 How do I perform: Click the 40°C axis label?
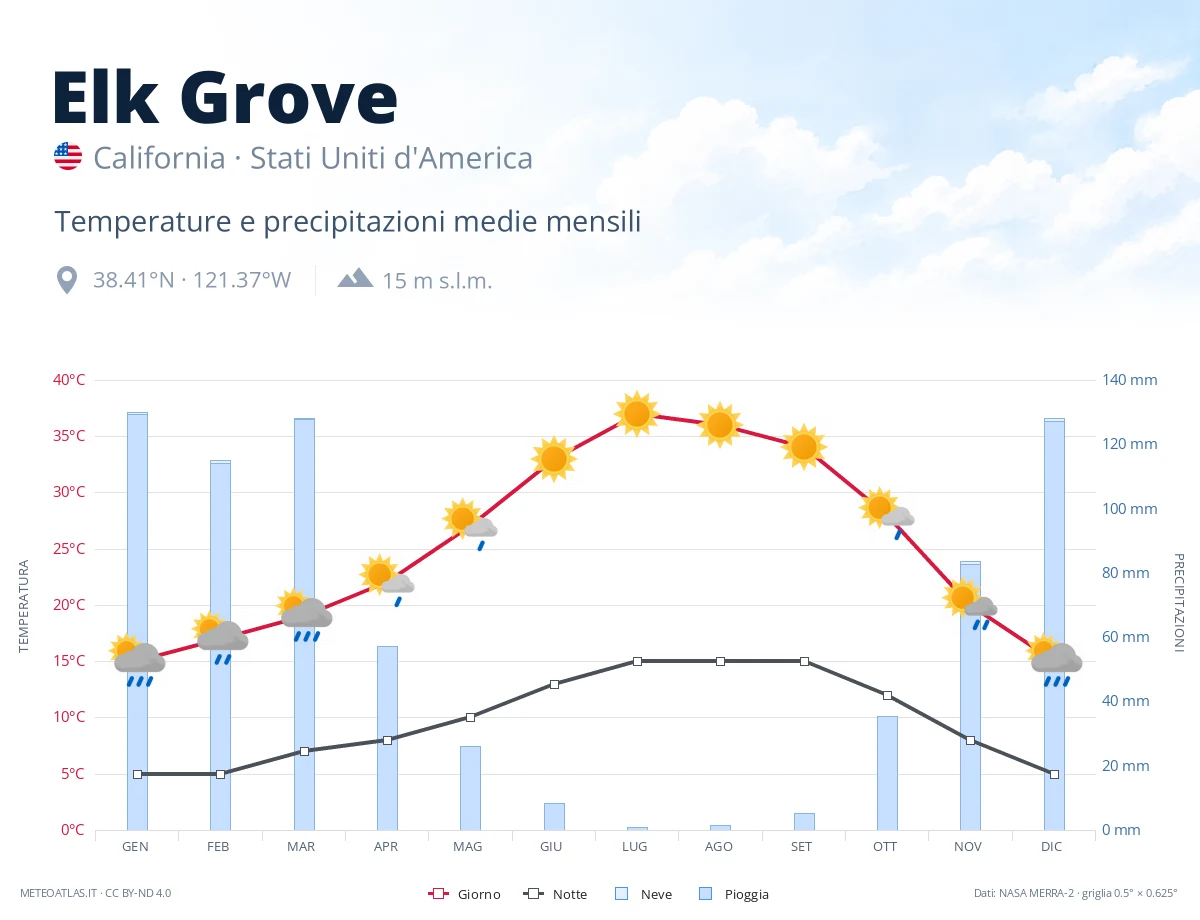[x=69, y=380]
